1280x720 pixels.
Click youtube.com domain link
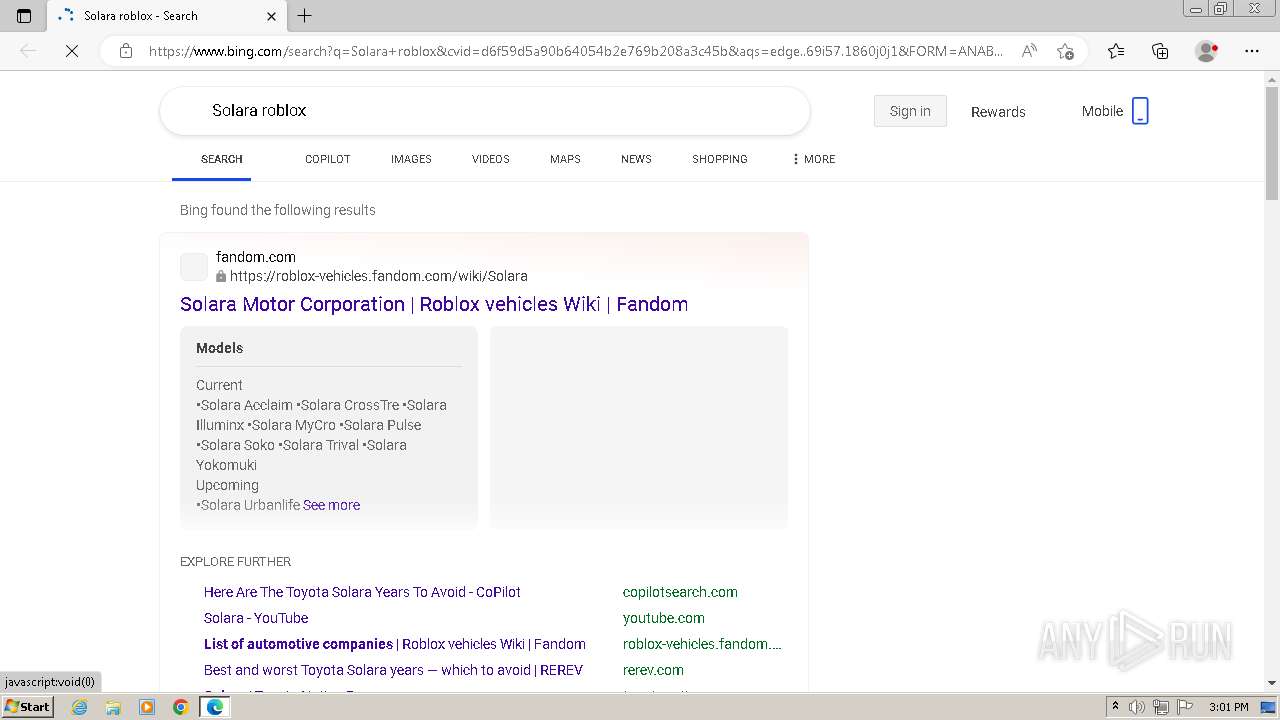664,618
